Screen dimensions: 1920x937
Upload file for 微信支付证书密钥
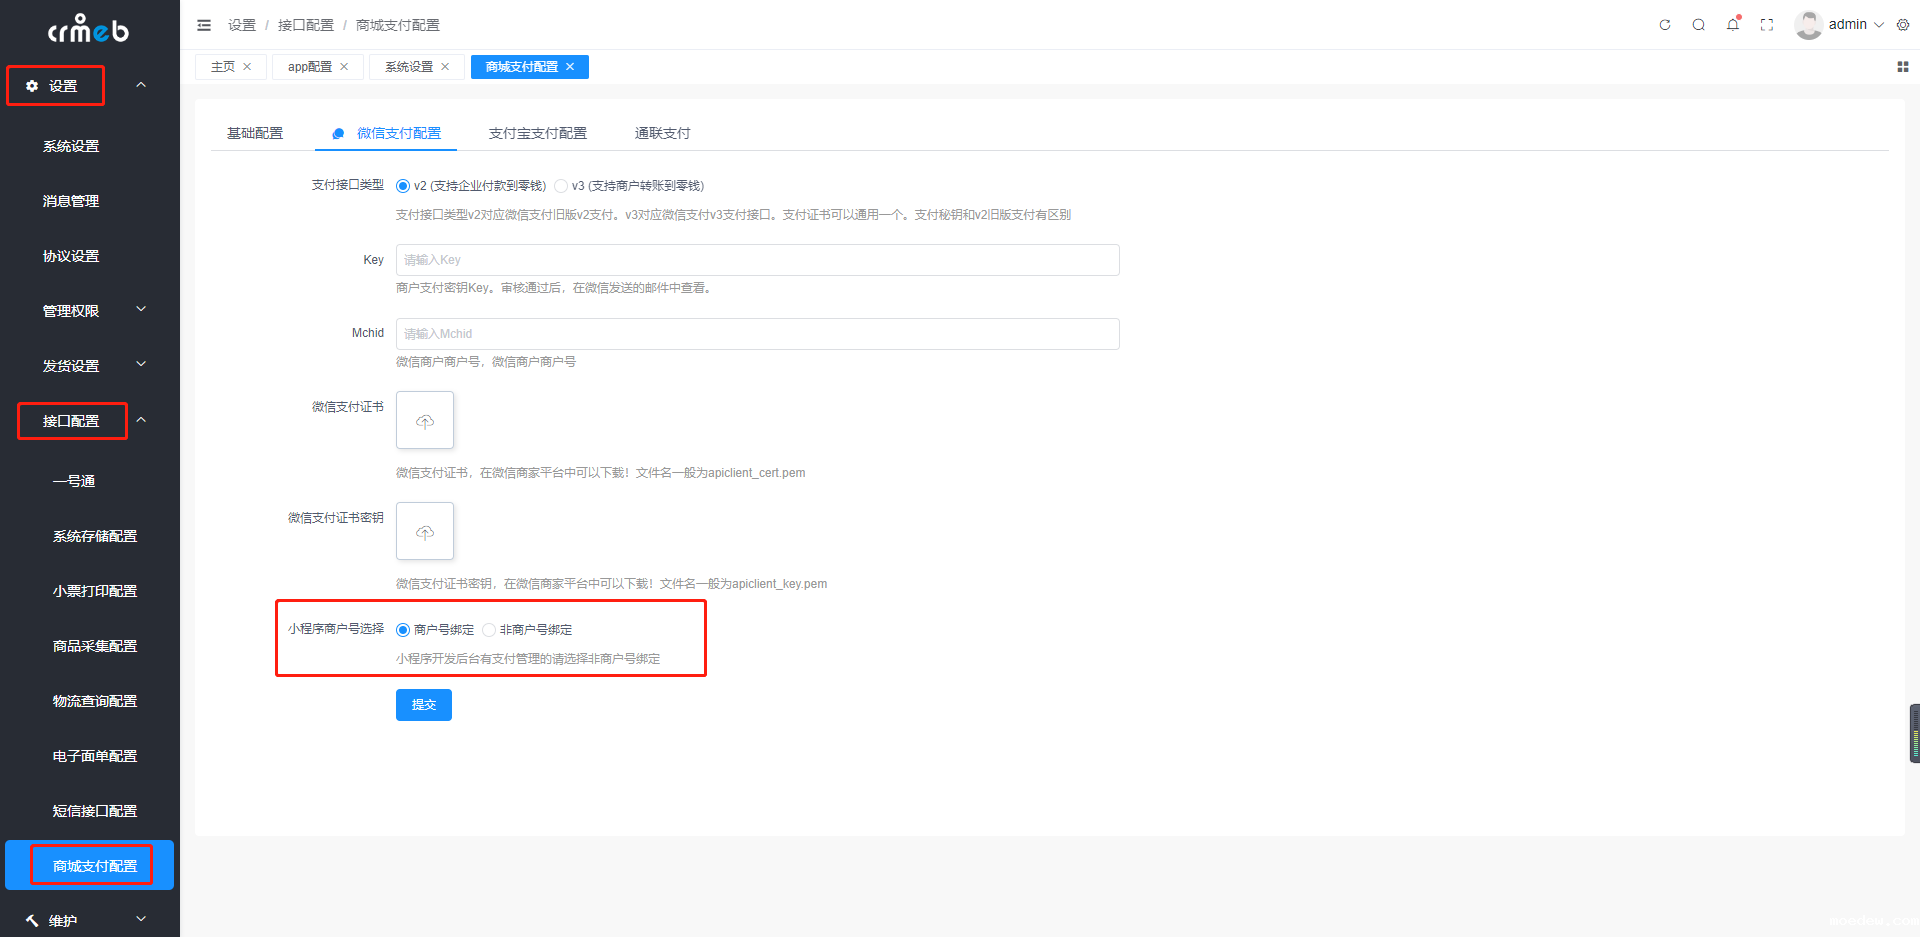point(425,531)
